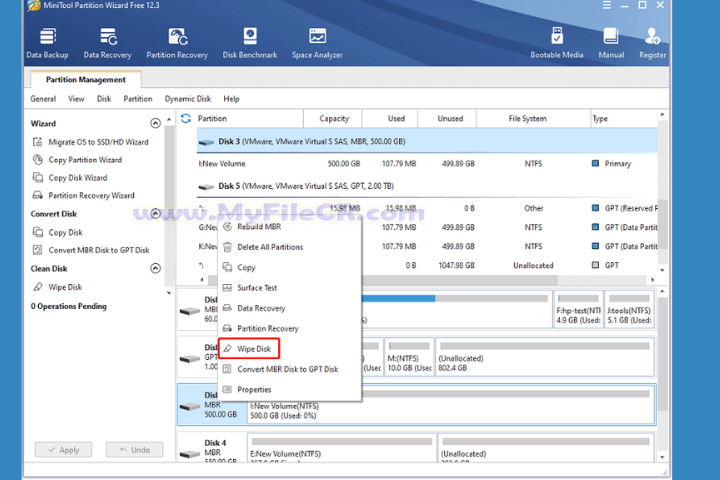Open the Data Backup tool
Screen dimensions: 720x480
pyautogui.click(x=47, y=43)
